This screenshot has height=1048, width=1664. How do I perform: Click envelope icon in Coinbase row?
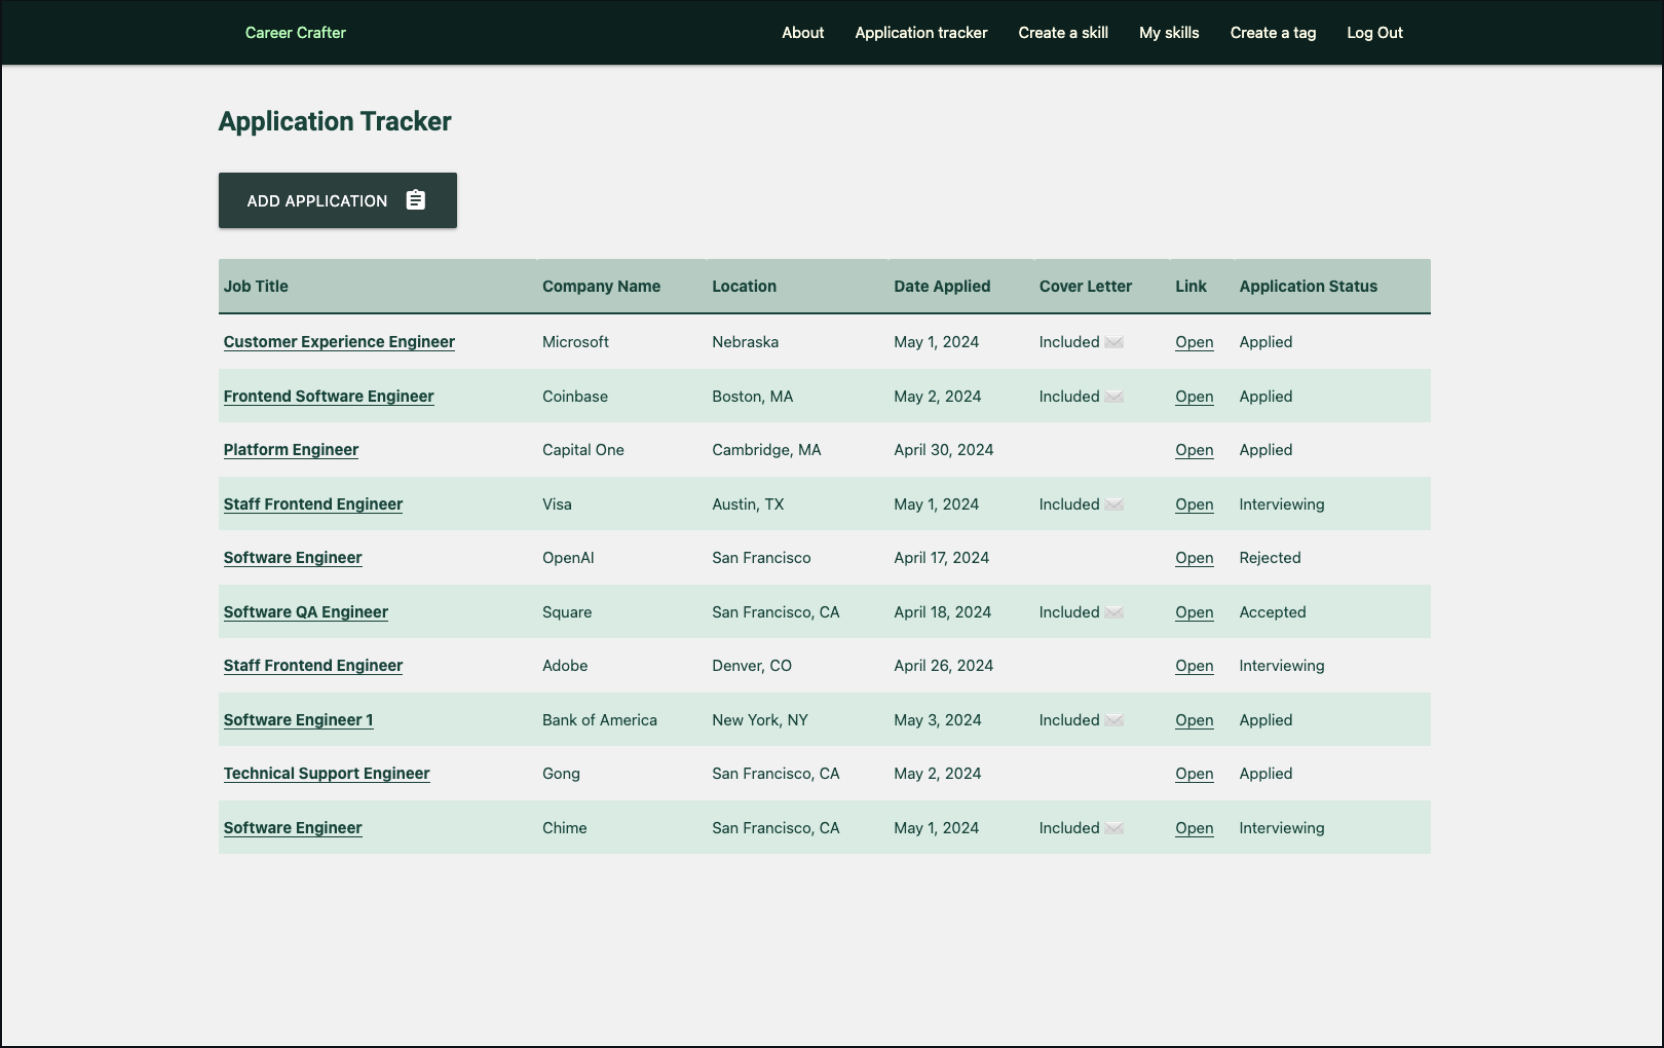[x=1114, y=397]
